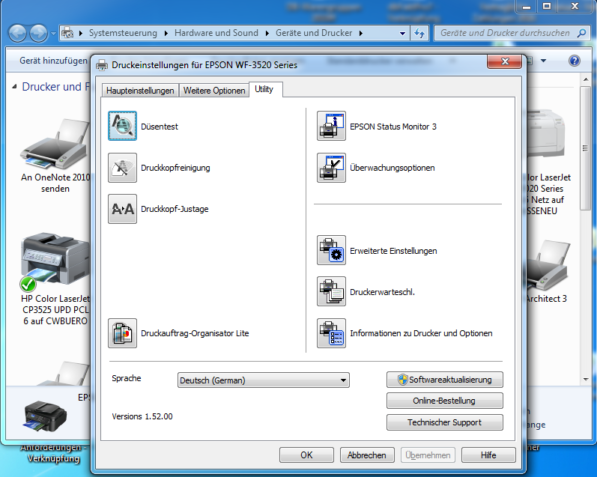The width and height of the screenshot is (597, 477).
Task: Open the Druckkopf-Justage alignment icon
Action: [x=122, y=209]
